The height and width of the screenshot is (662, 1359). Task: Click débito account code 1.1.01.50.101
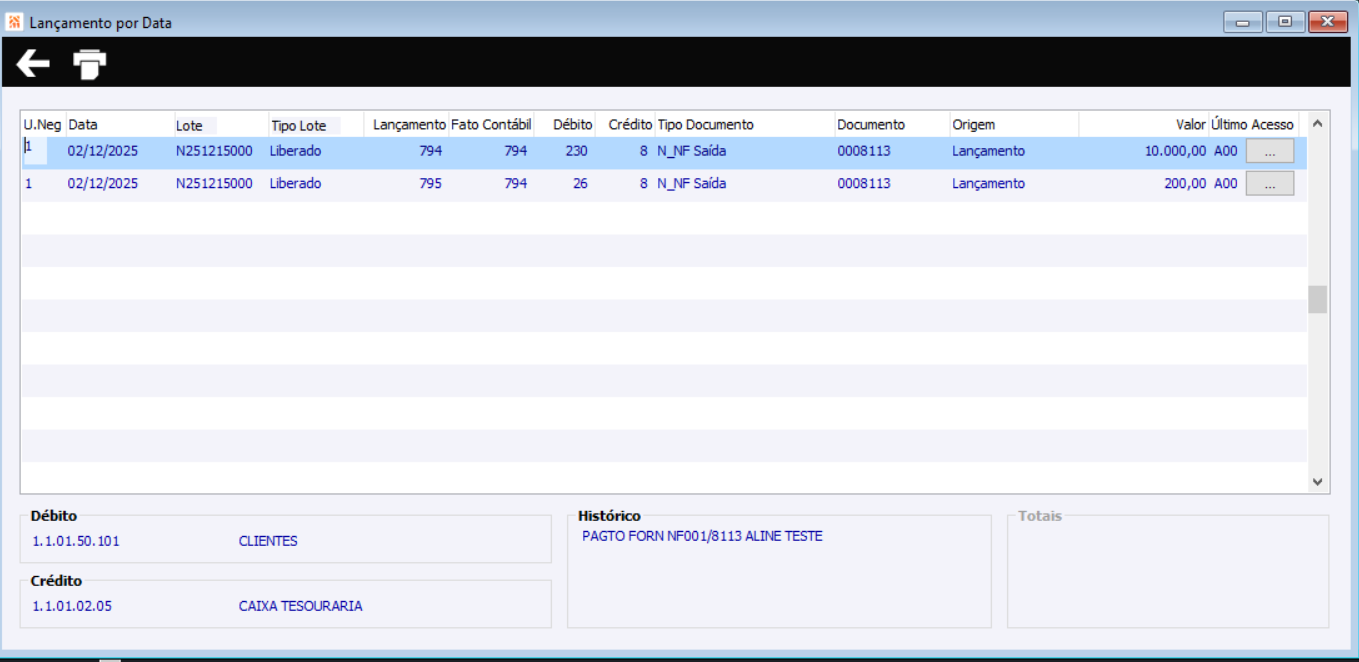pos(76,541)
